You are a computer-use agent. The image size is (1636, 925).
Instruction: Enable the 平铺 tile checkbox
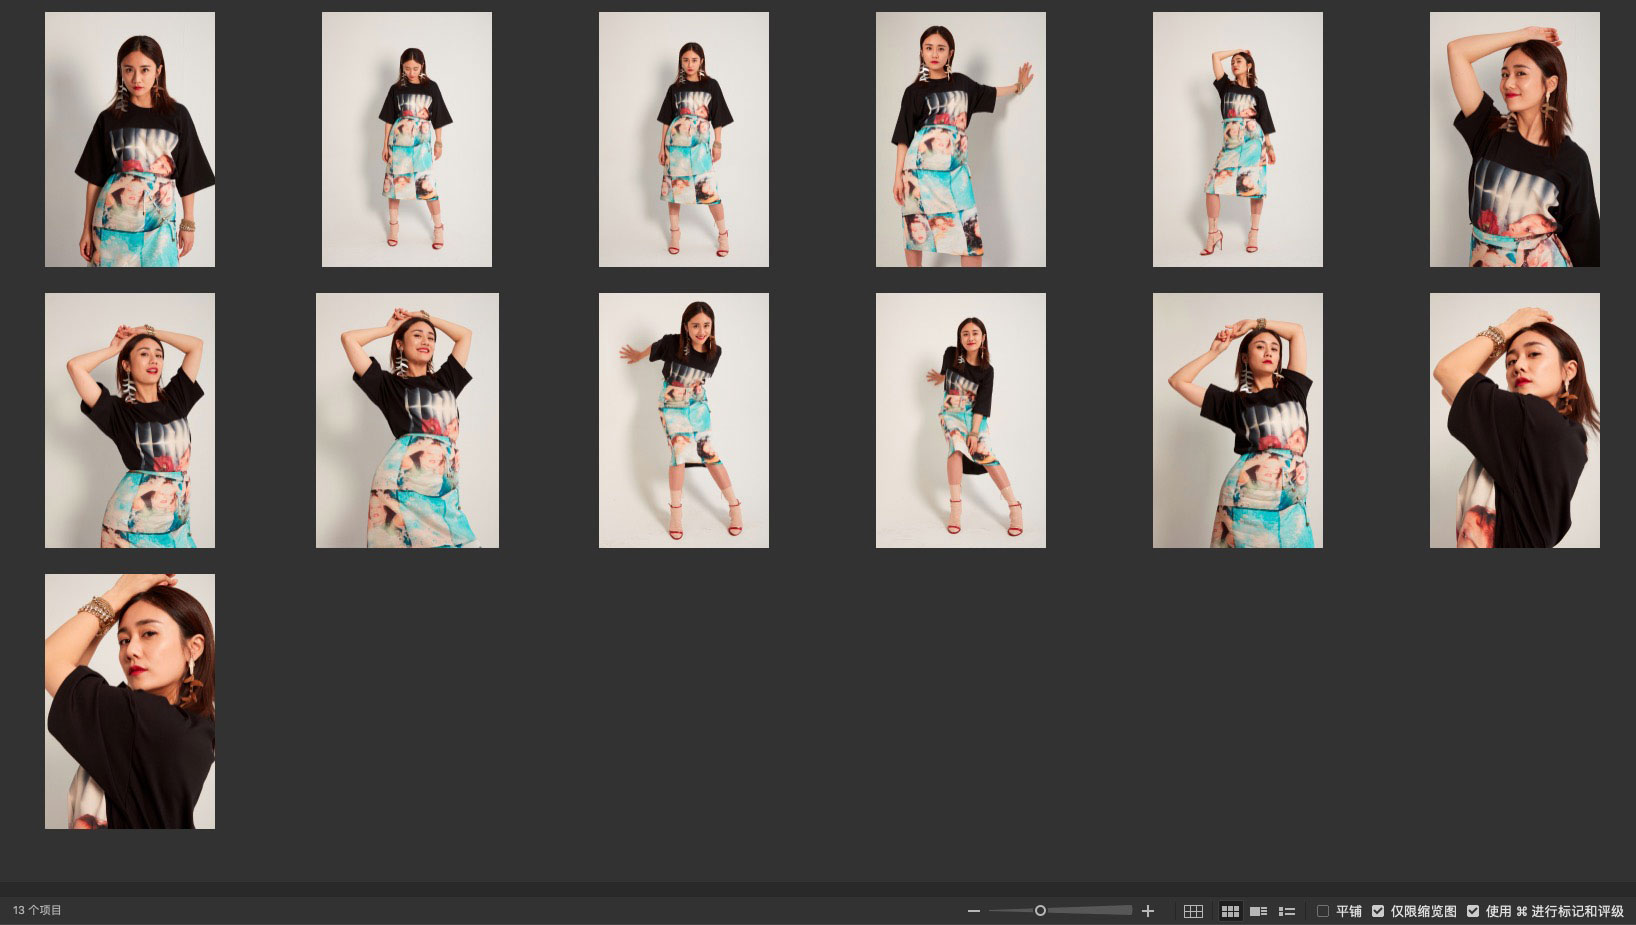pos(1323,911)
